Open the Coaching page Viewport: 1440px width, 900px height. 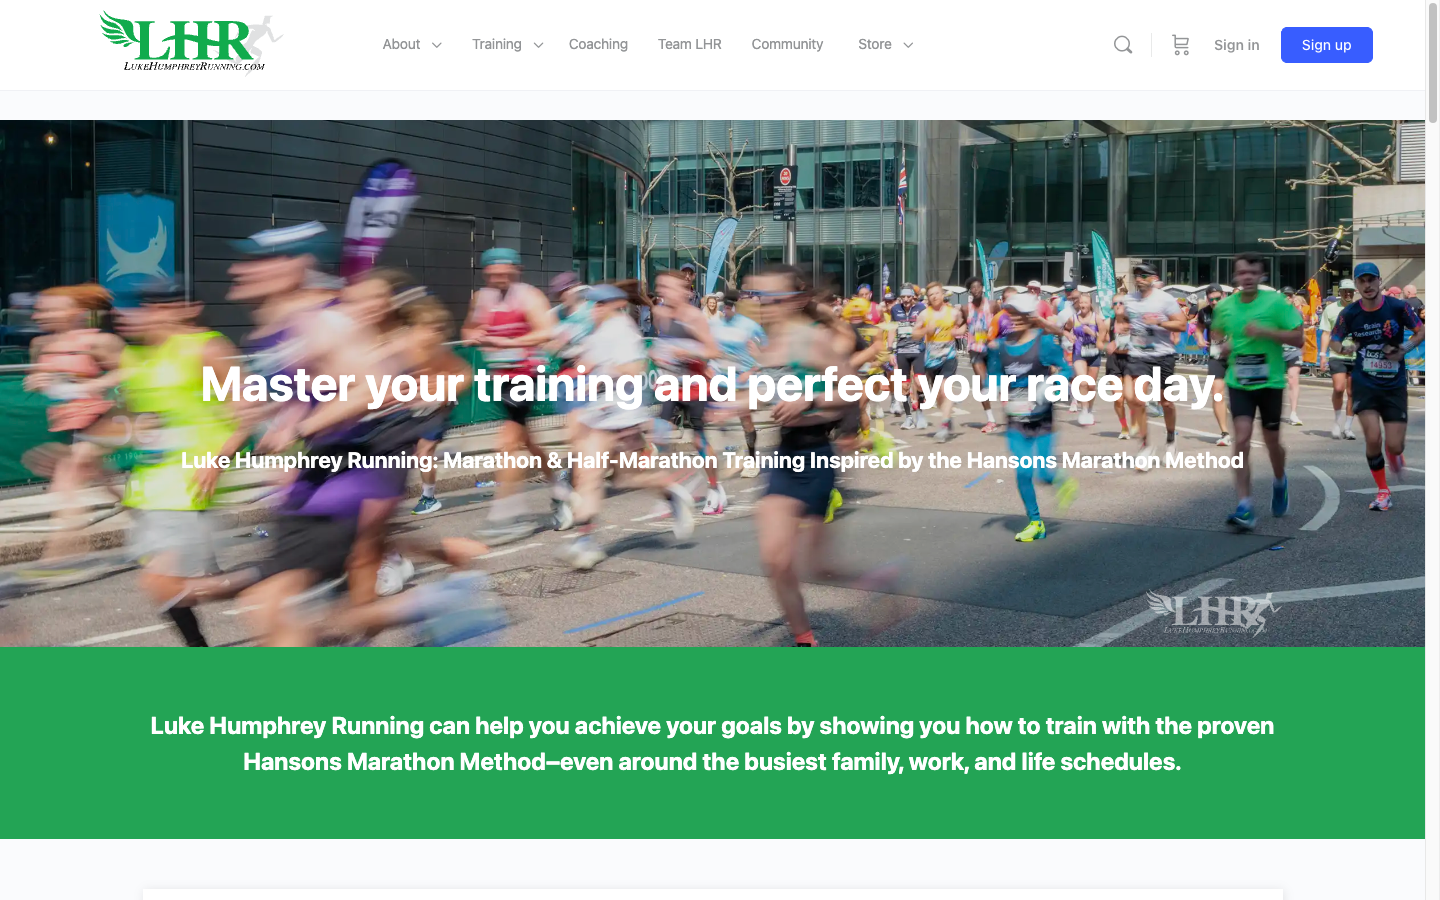[597, 44]
